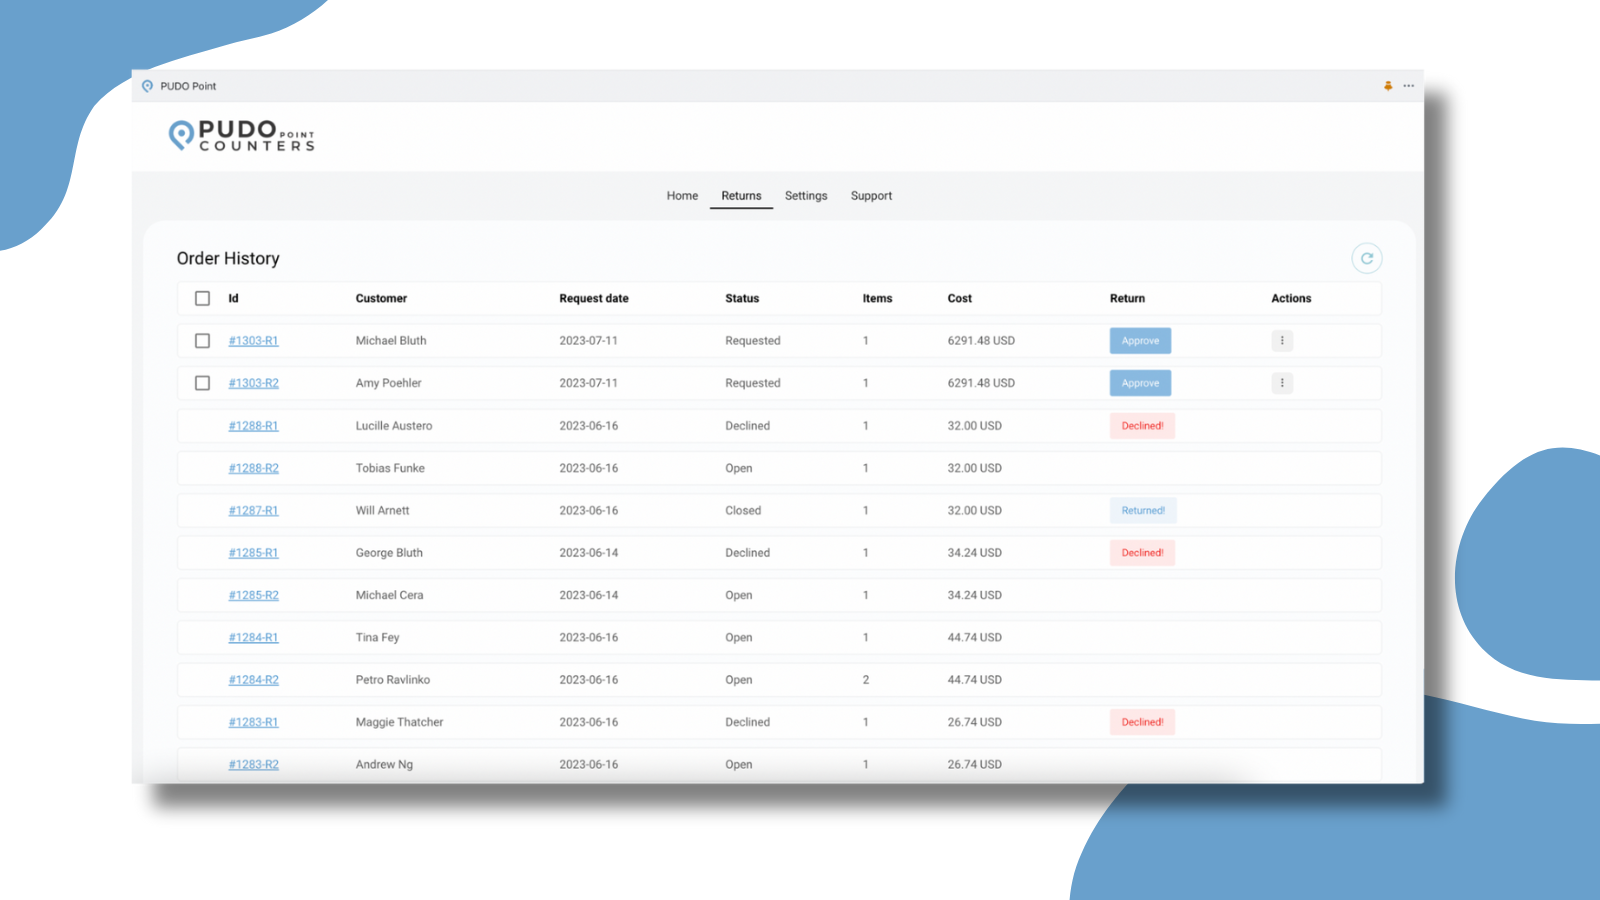Screen dimensions: 1600x900
Task: Click the PUDO Point title bar text
Action: (188, 86)
